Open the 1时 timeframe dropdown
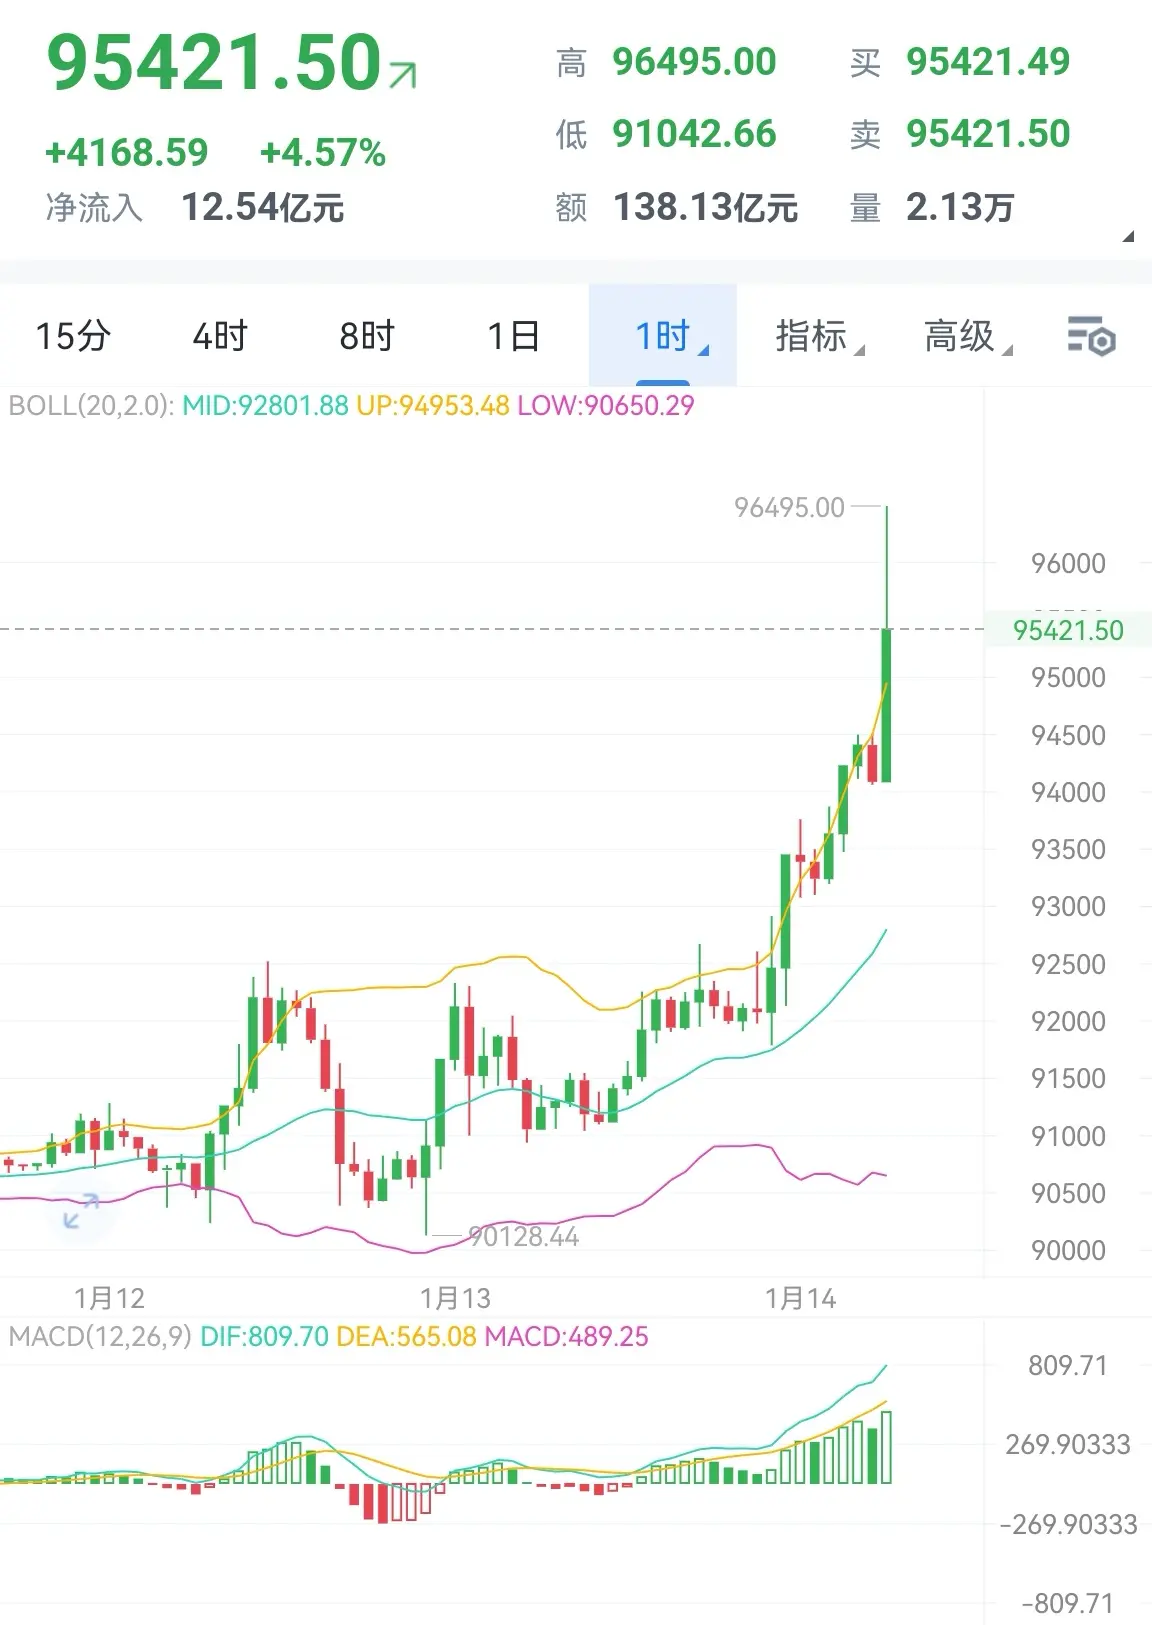 [x=663, y=336]
